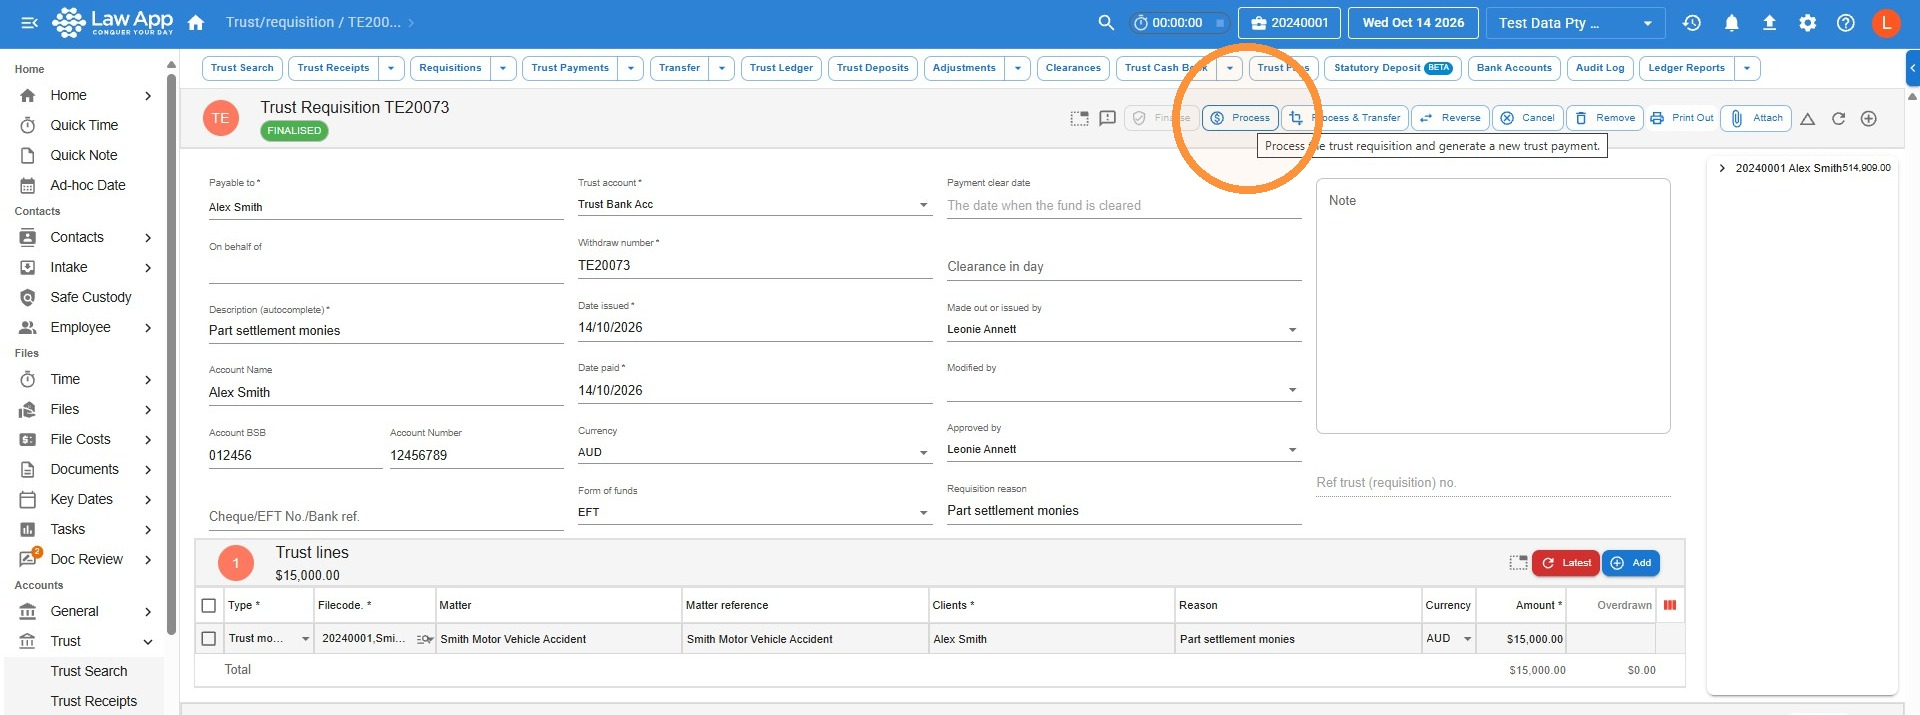The width and height of the screenshot is (1920, 715).
Task: Open Safe Custody in sidebar
Action: point(91,297)
